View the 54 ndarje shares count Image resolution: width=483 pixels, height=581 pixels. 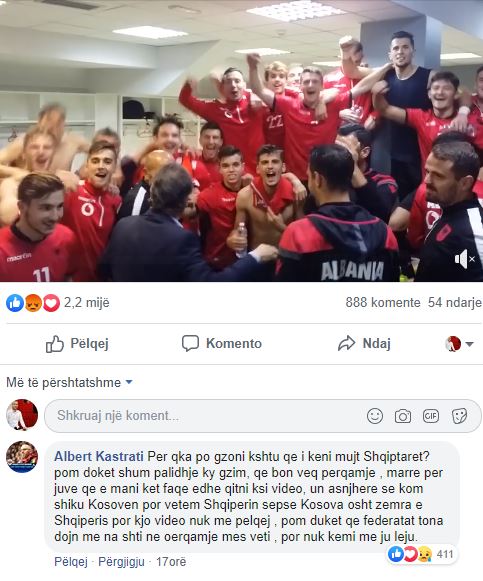(454, 302)
